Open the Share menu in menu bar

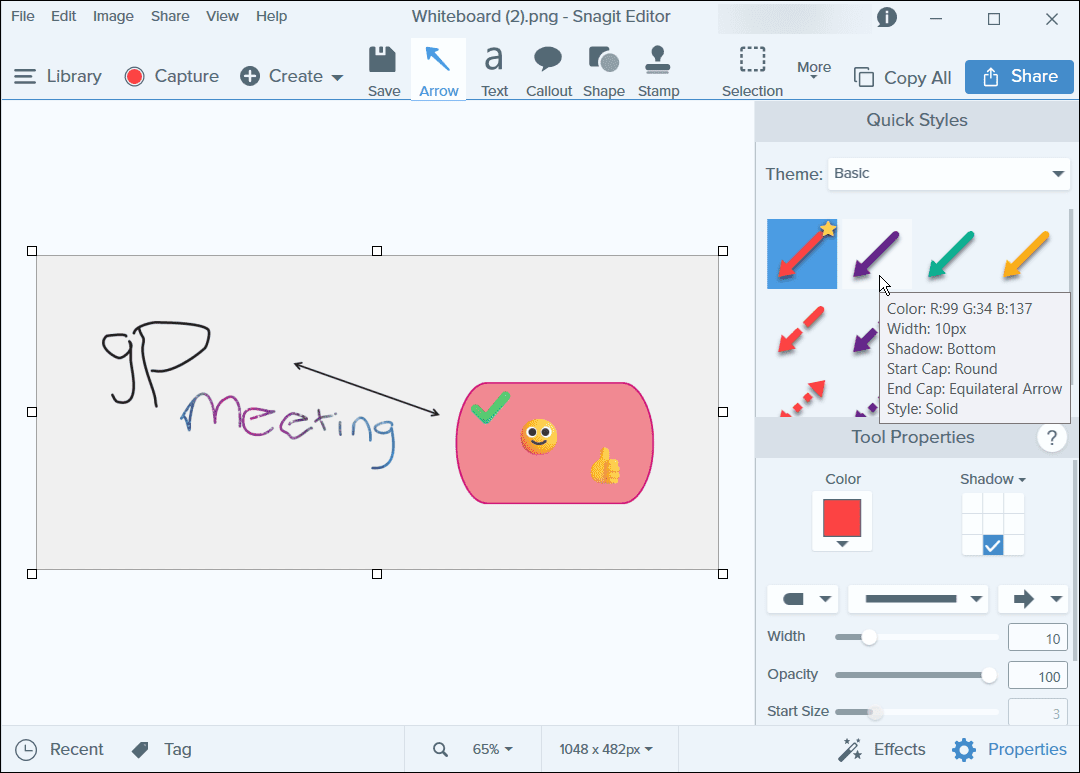pyautogui.click(x=170, y=15)
